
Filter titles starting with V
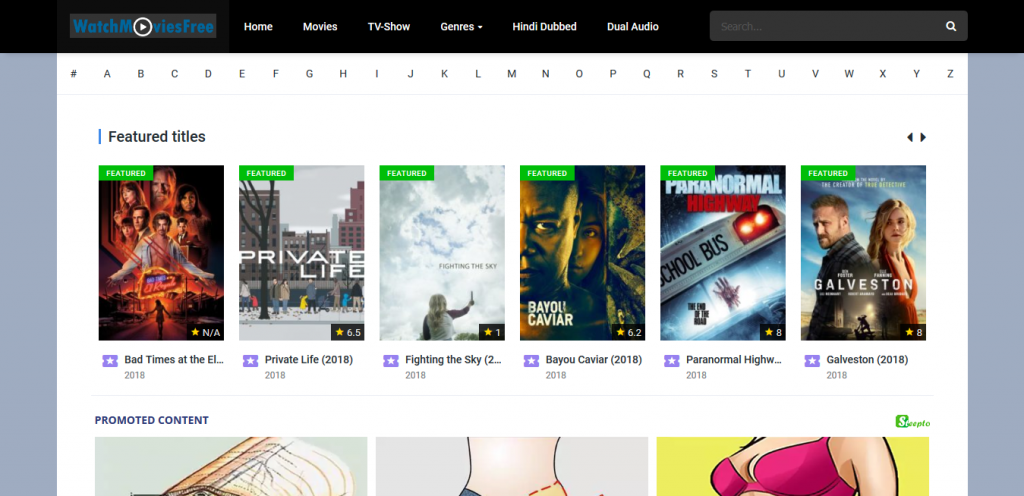point(815,74)
